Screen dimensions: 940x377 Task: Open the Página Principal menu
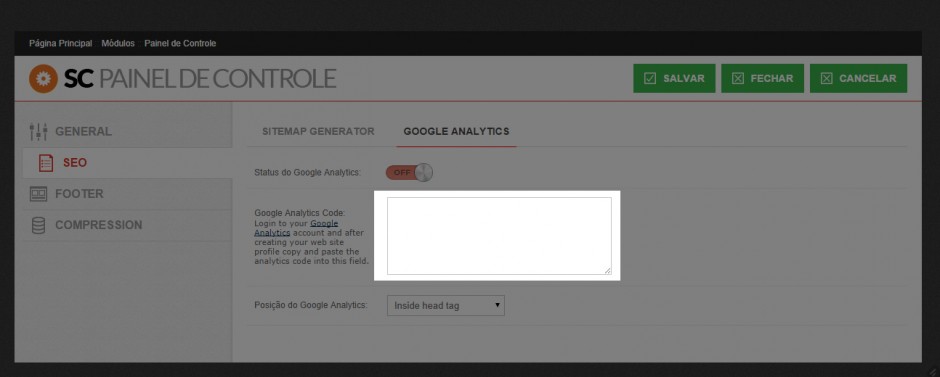click(x=61, y=44)
